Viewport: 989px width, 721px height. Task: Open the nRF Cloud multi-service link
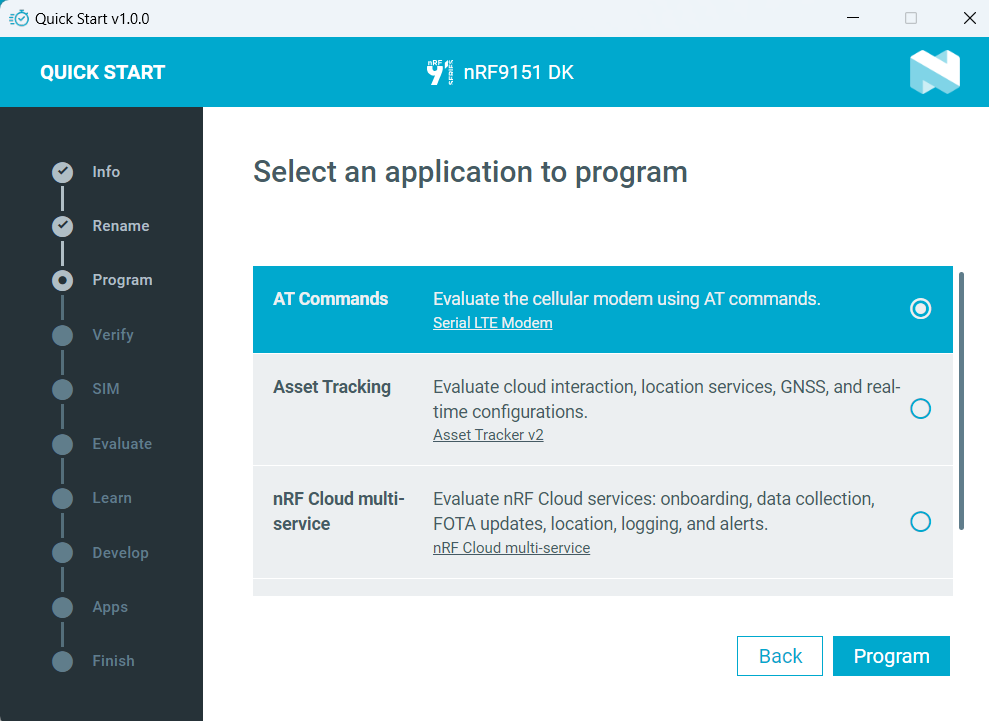(x=512, y=548)
